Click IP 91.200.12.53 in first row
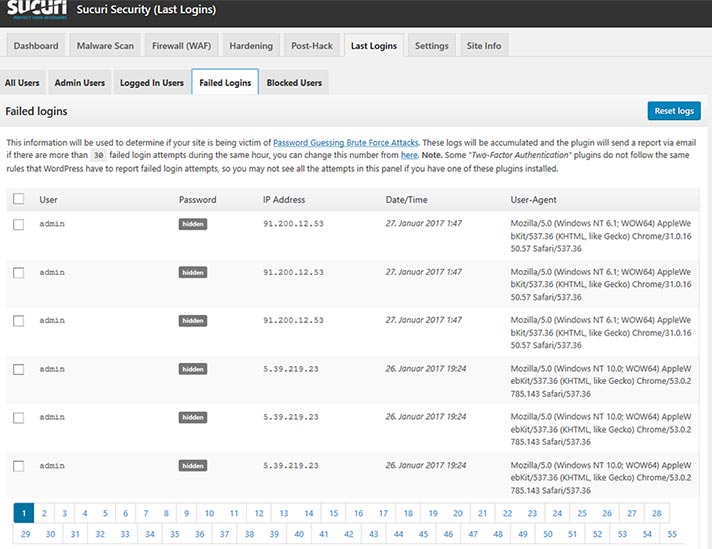 [x=293, y=224]
